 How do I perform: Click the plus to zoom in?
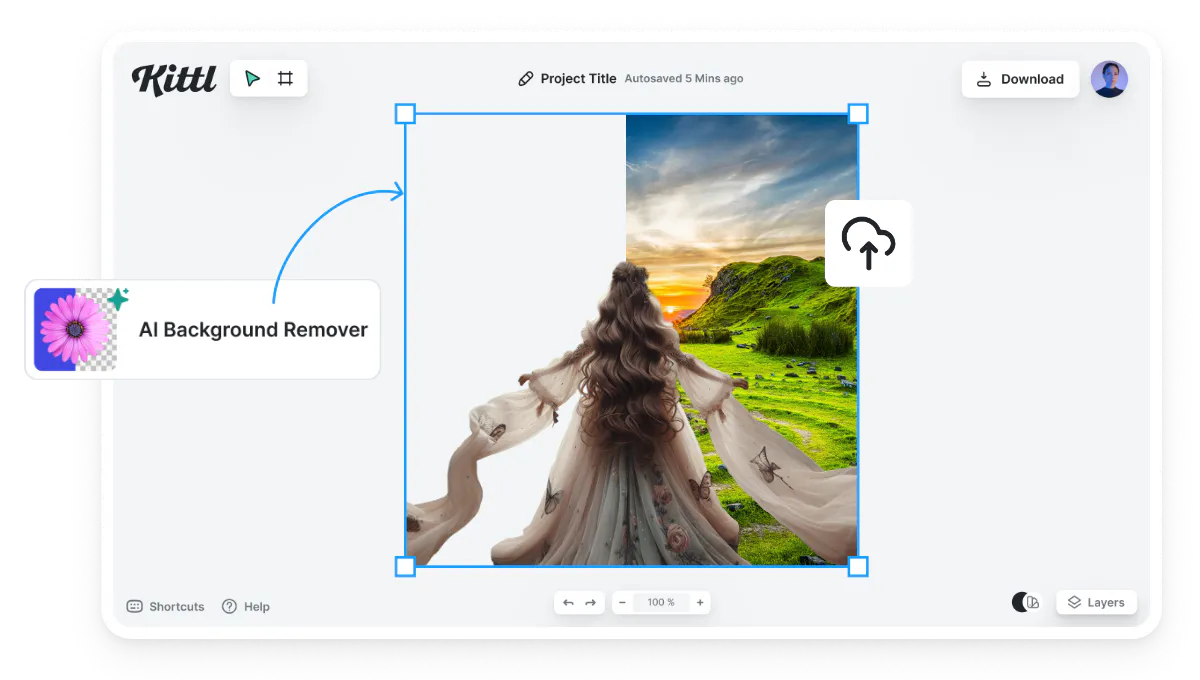699,602
